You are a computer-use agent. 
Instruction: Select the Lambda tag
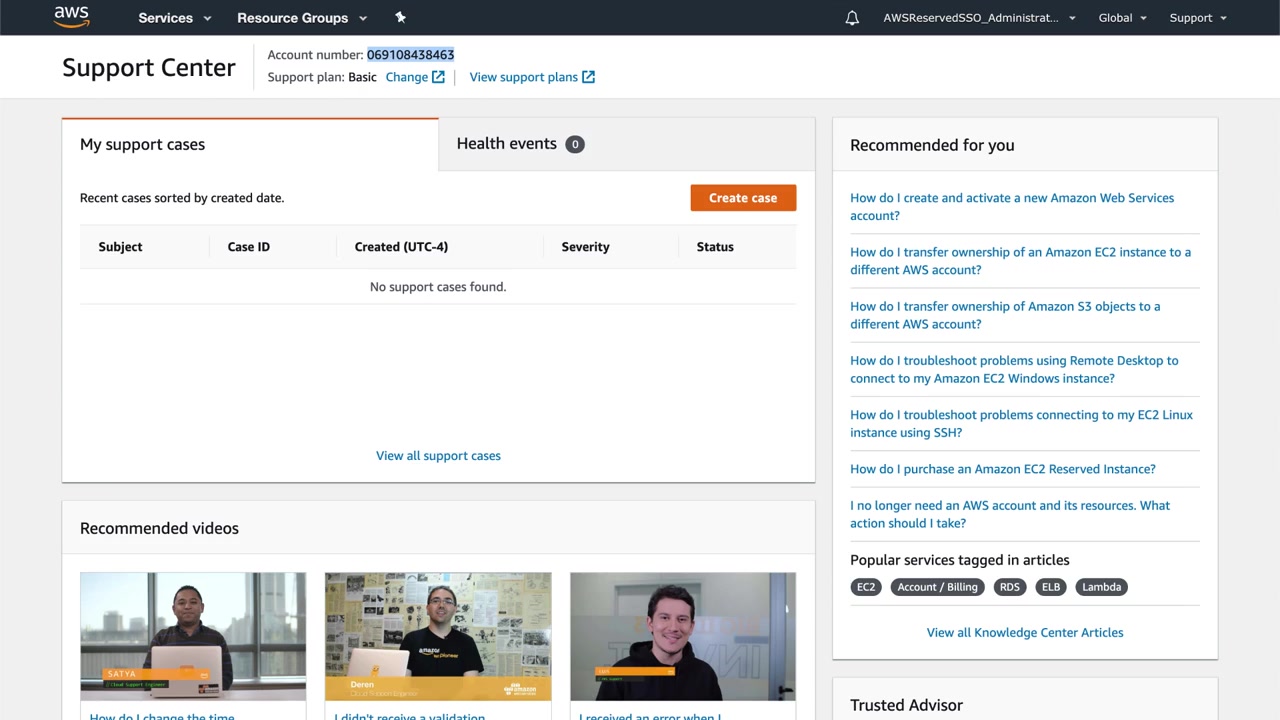click(1101, 587)
